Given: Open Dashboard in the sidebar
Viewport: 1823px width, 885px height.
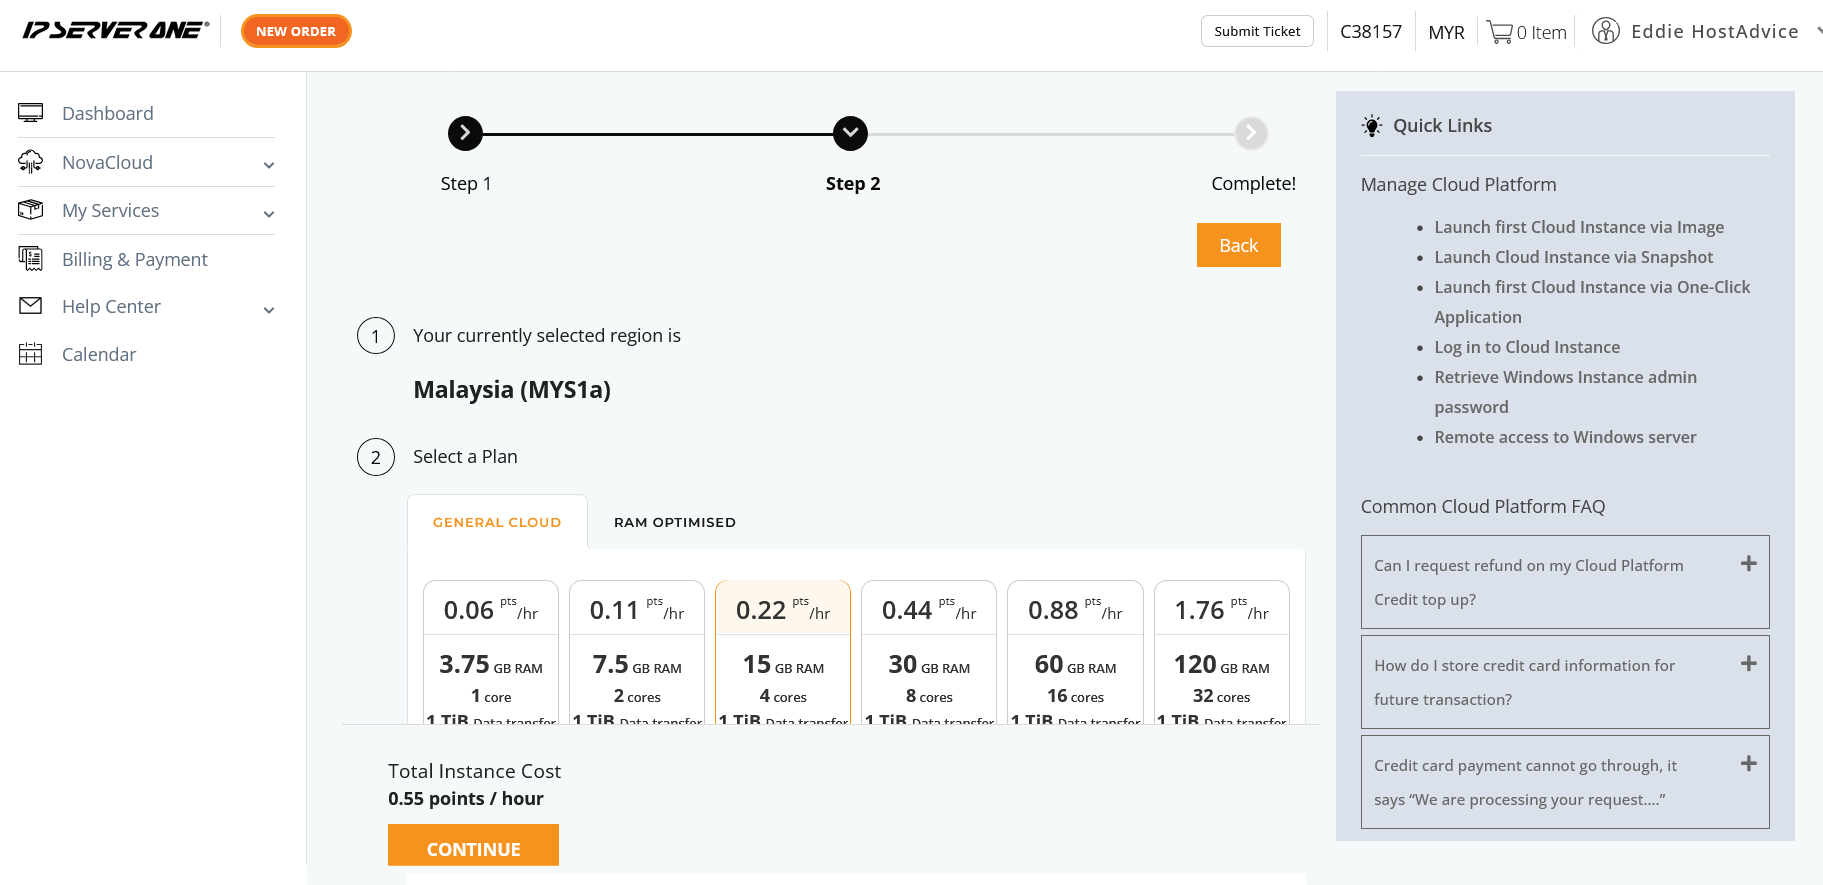Looking at the screenshot, I should coord(108,113).
